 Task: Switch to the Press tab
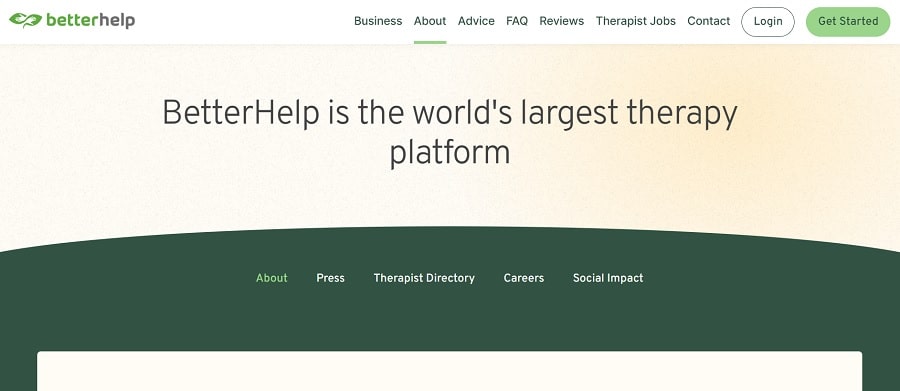pos(330,278)
